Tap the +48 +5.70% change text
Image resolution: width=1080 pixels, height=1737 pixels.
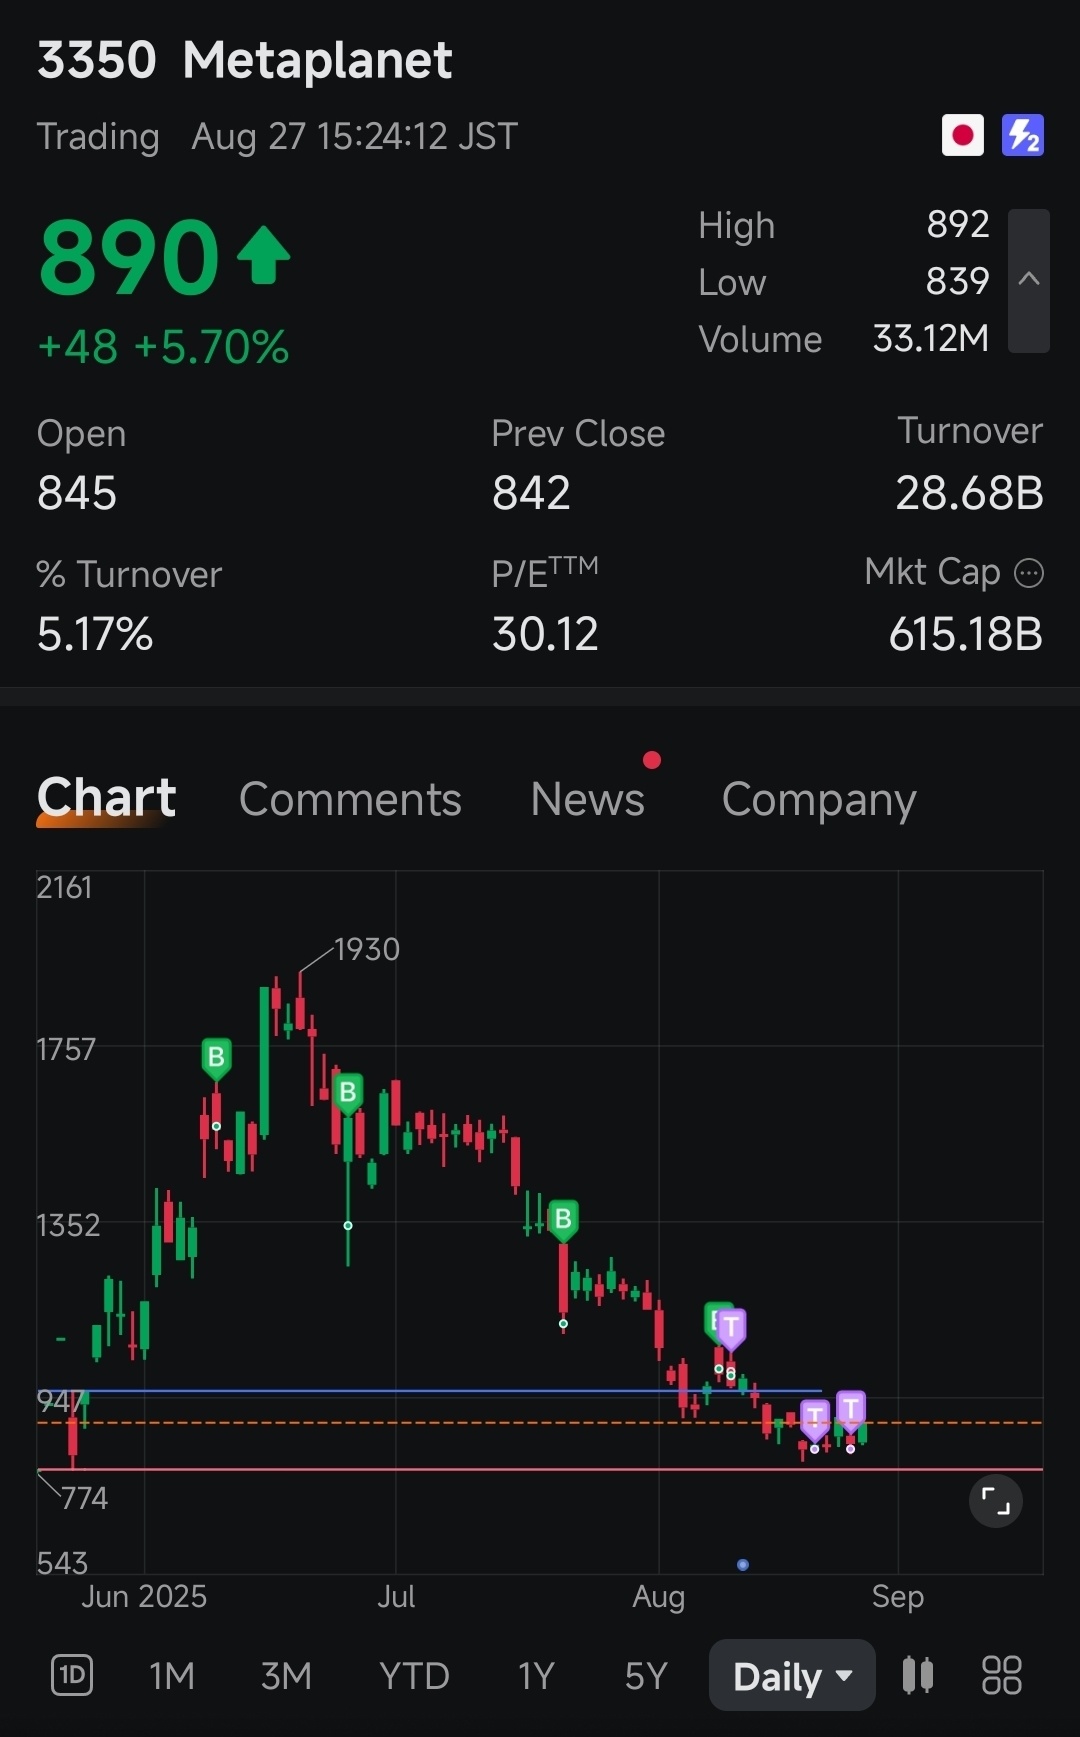[163, 347]
